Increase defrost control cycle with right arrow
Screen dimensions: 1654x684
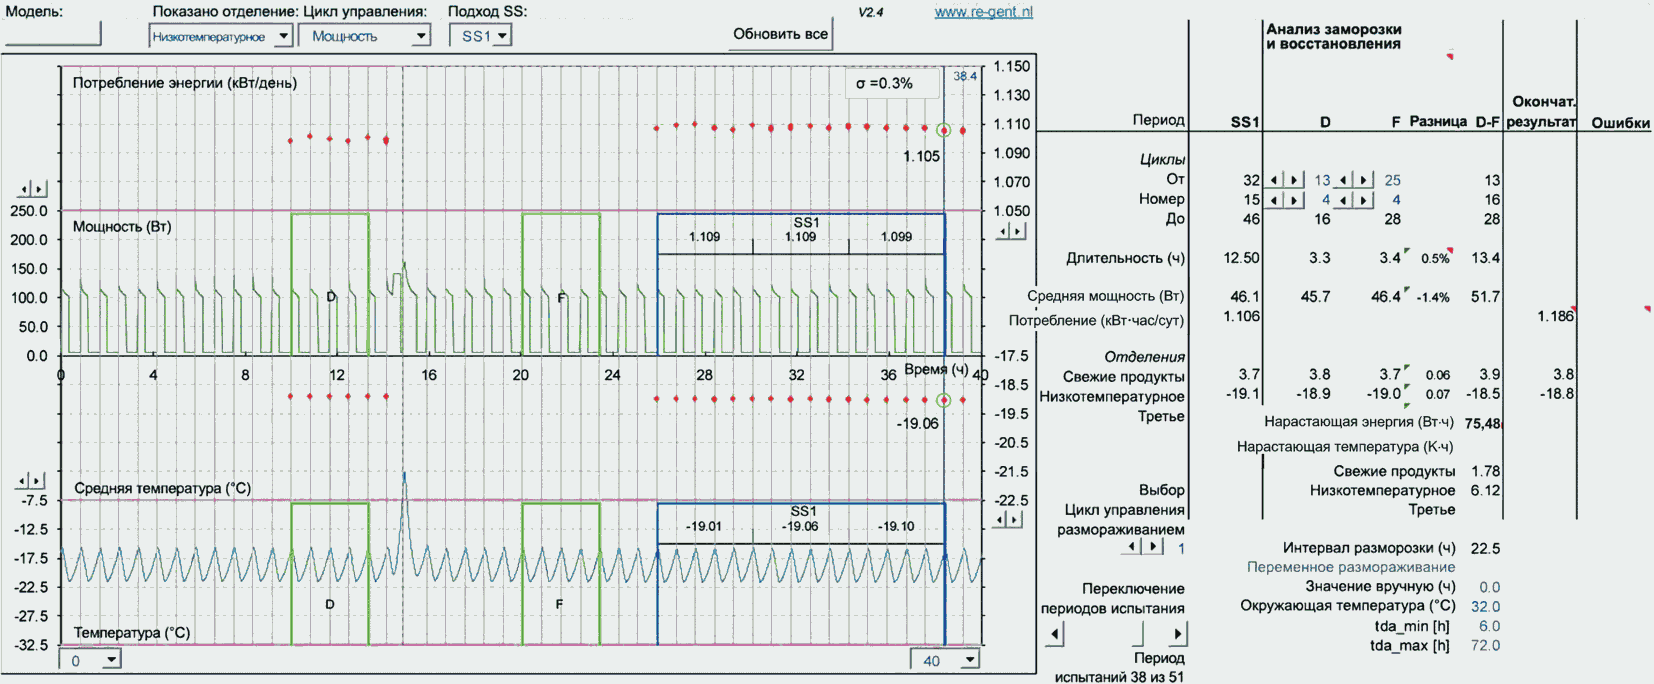click(1154, 547)
